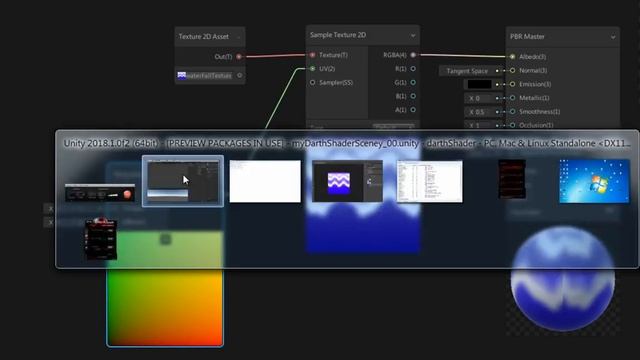
Task: Click the Emission(3) port on PBR Master
Action: pos(512,84)
